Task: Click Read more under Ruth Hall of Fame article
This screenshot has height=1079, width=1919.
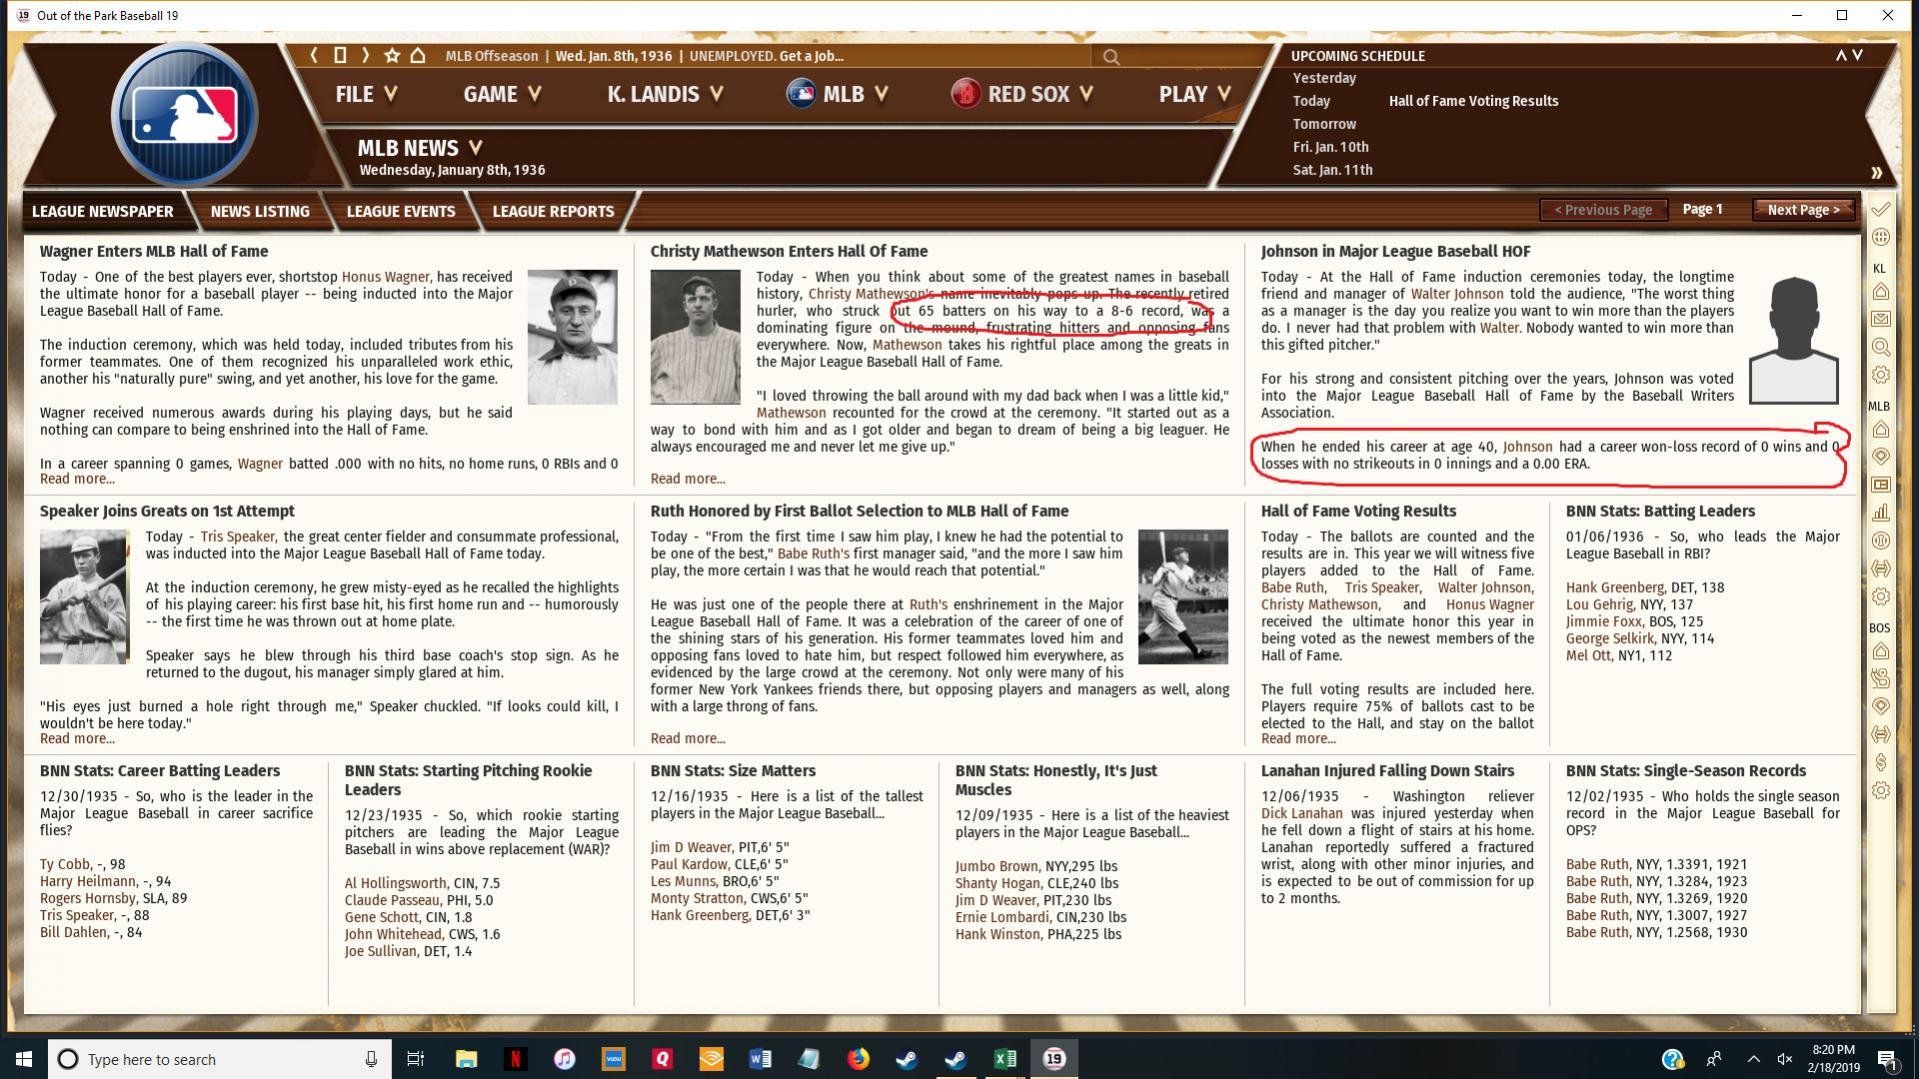Action: (x=687, y=738)
